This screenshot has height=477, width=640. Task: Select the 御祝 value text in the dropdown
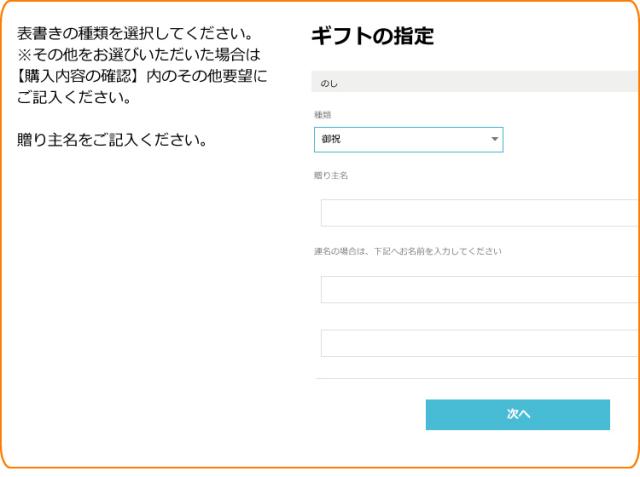(x=331, y=140)
